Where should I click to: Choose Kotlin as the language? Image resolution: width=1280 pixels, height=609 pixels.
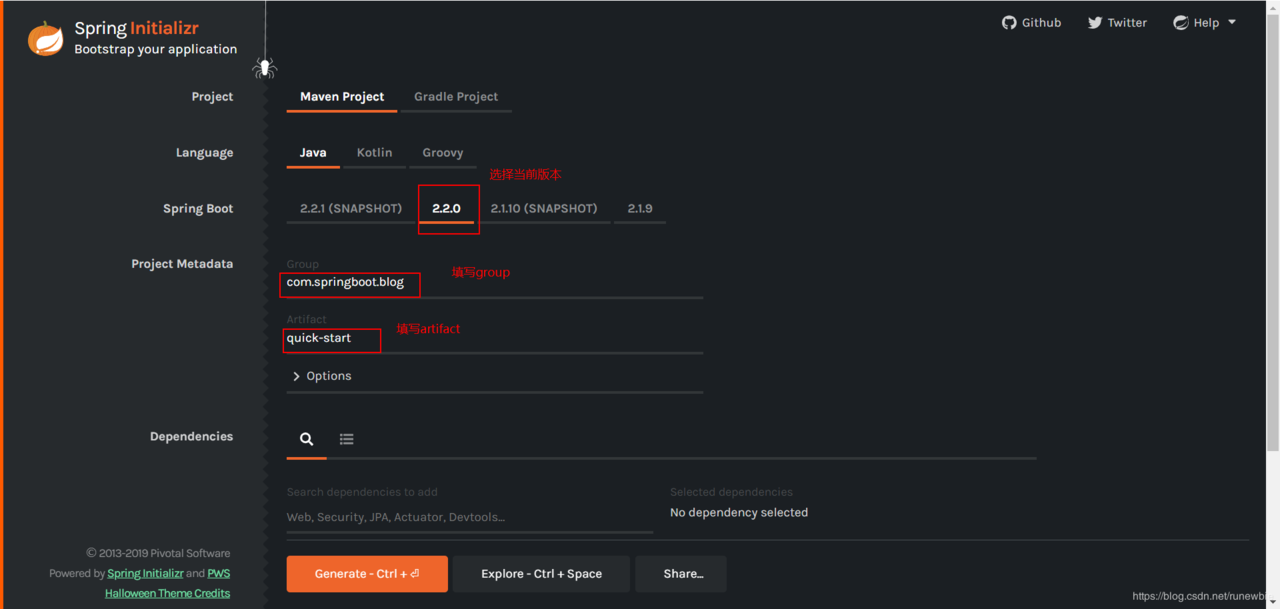[x=374, y=153]
